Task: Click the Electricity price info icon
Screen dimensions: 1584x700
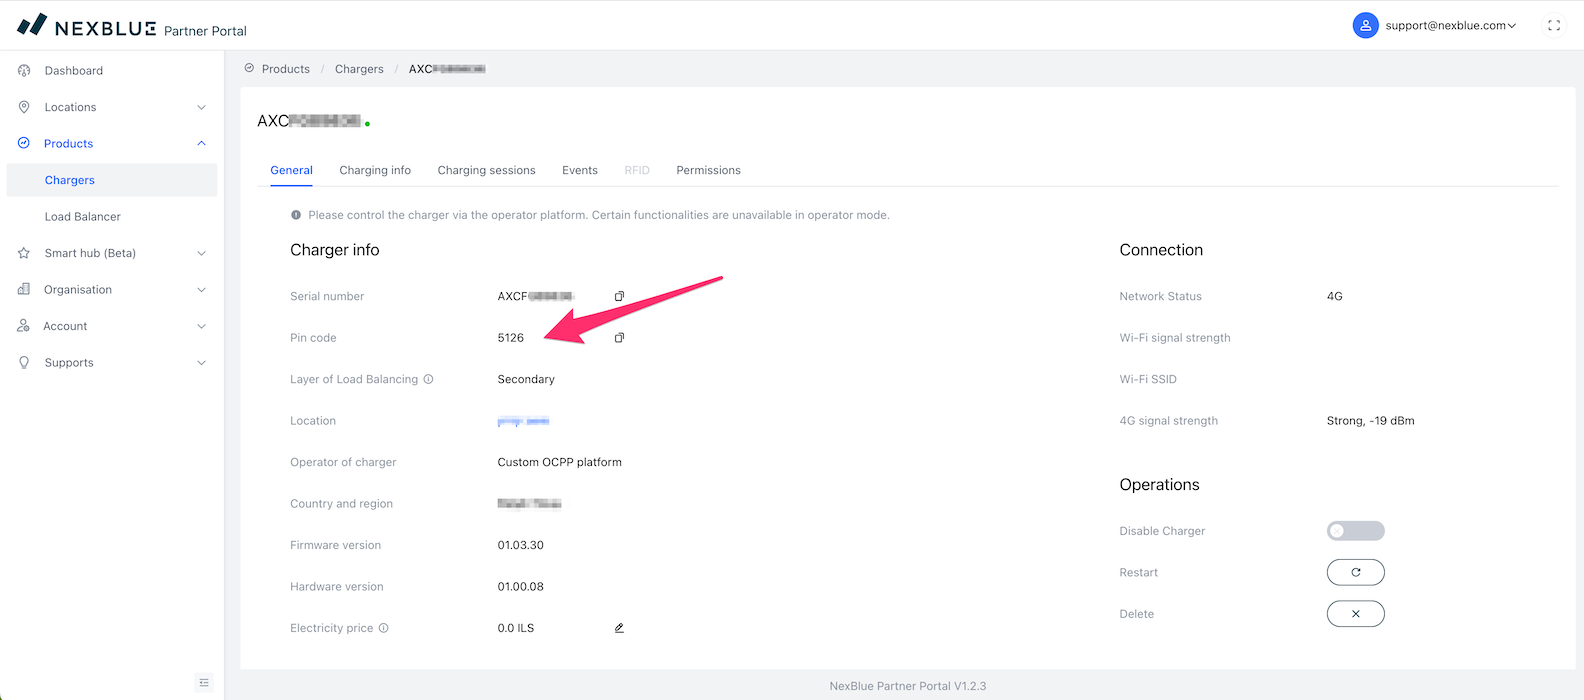Action: pyautogui.click(x=383, y=628)
